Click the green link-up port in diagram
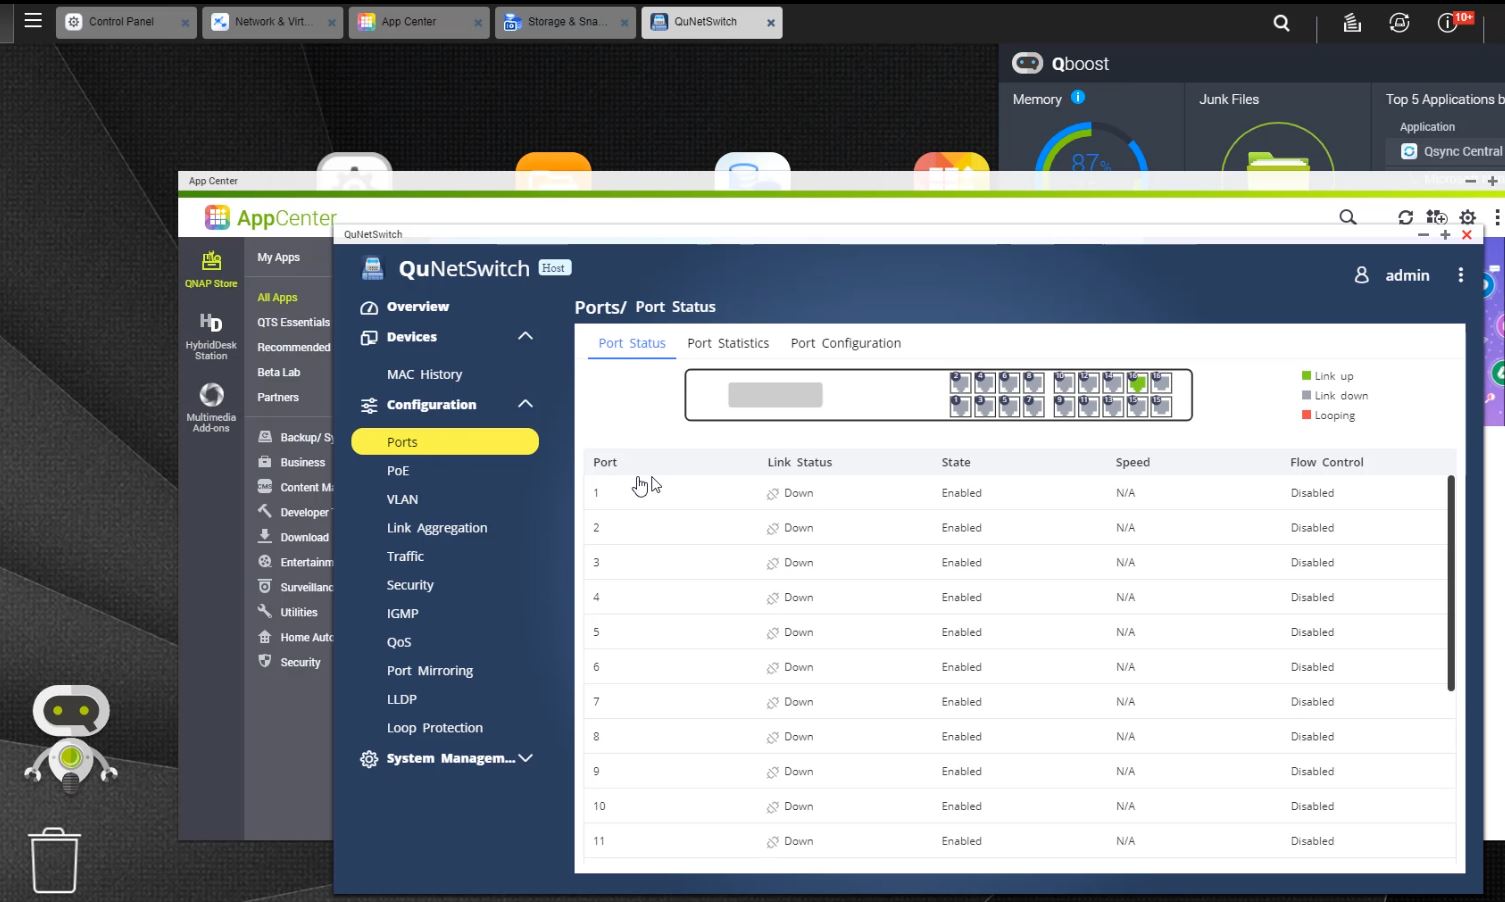 point(1137,382)
